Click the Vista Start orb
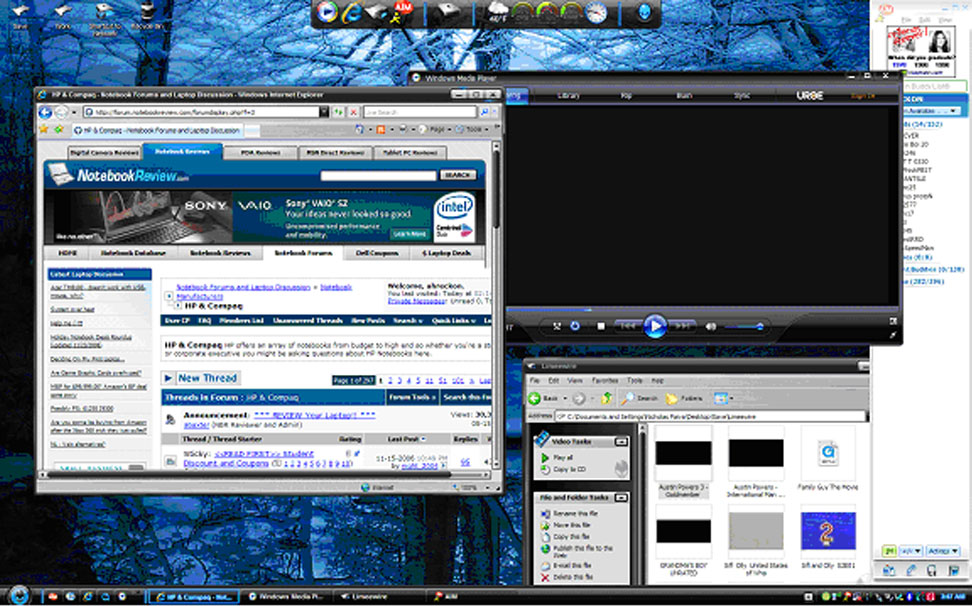972x606 pixels. (18, 595)
